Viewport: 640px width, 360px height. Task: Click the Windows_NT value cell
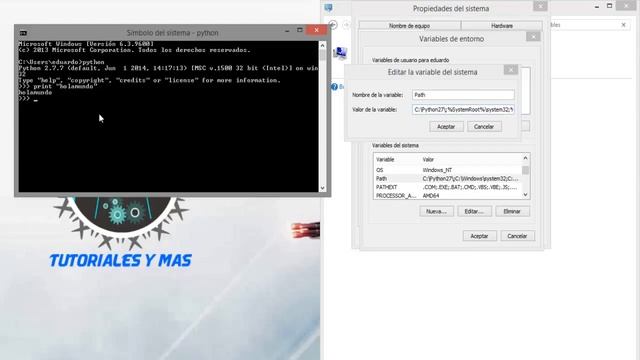coord(437,170)
